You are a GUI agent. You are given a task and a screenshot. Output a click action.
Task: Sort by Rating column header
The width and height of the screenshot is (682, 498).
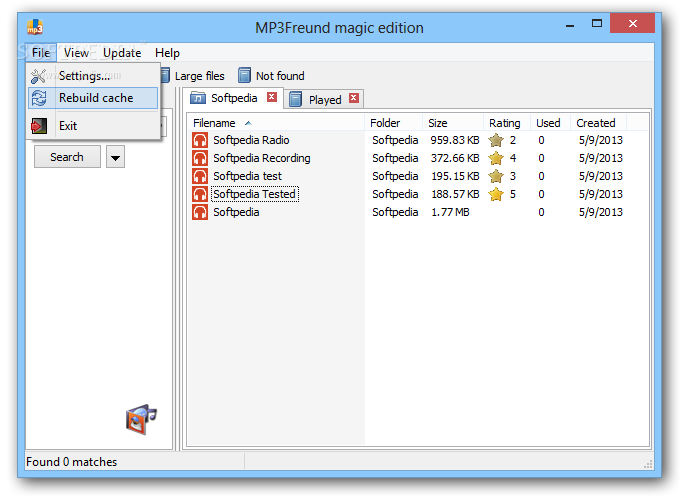click(x=505, y=123)
